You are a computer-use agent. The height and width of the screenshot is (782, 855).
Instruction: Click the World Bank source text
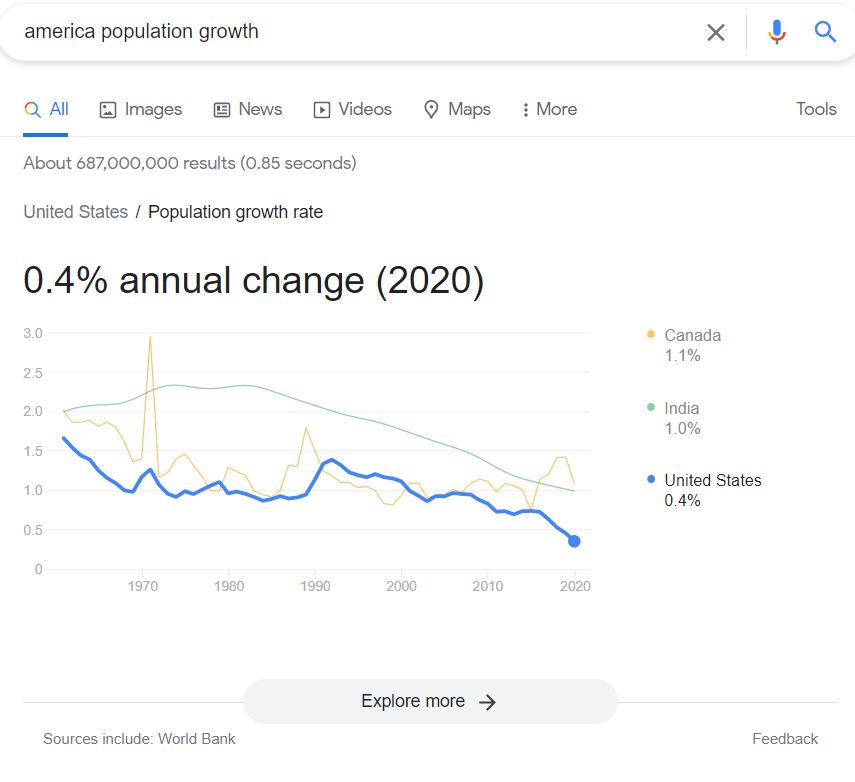click(196, 739)
